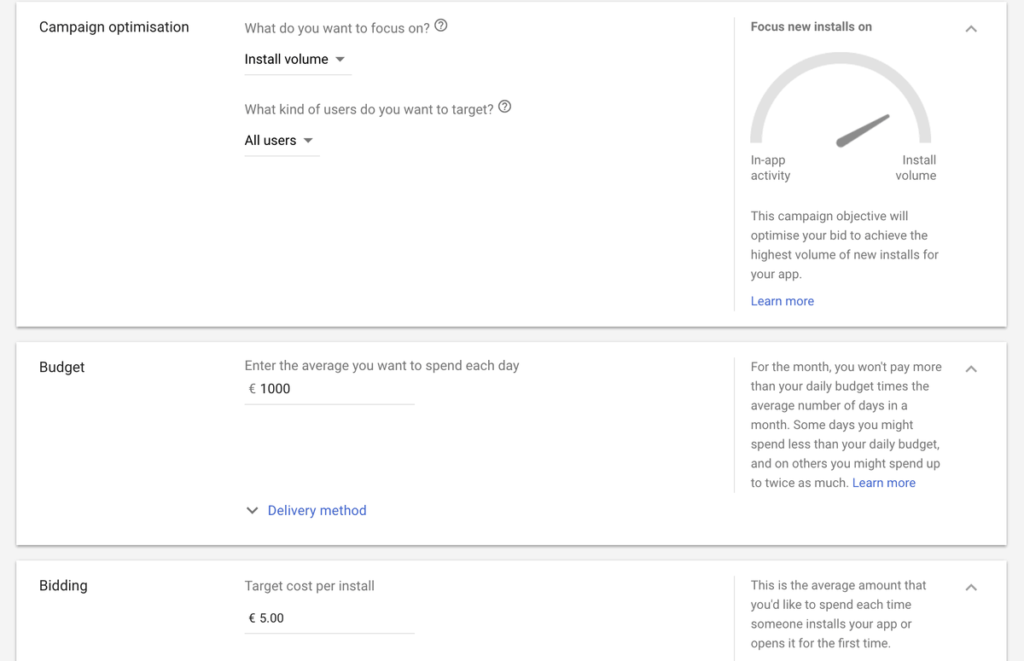Open the All users dropdown

click(281, 140)
